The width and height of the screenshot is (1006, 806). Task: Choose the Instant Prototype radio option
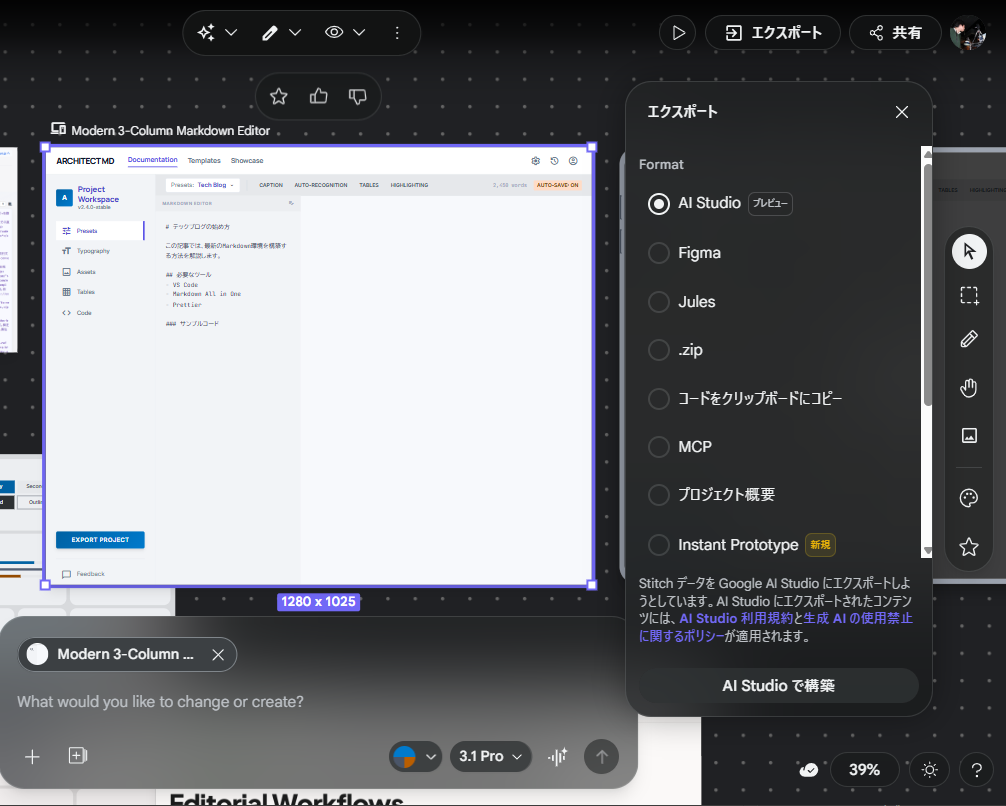[x=659, y=545]
